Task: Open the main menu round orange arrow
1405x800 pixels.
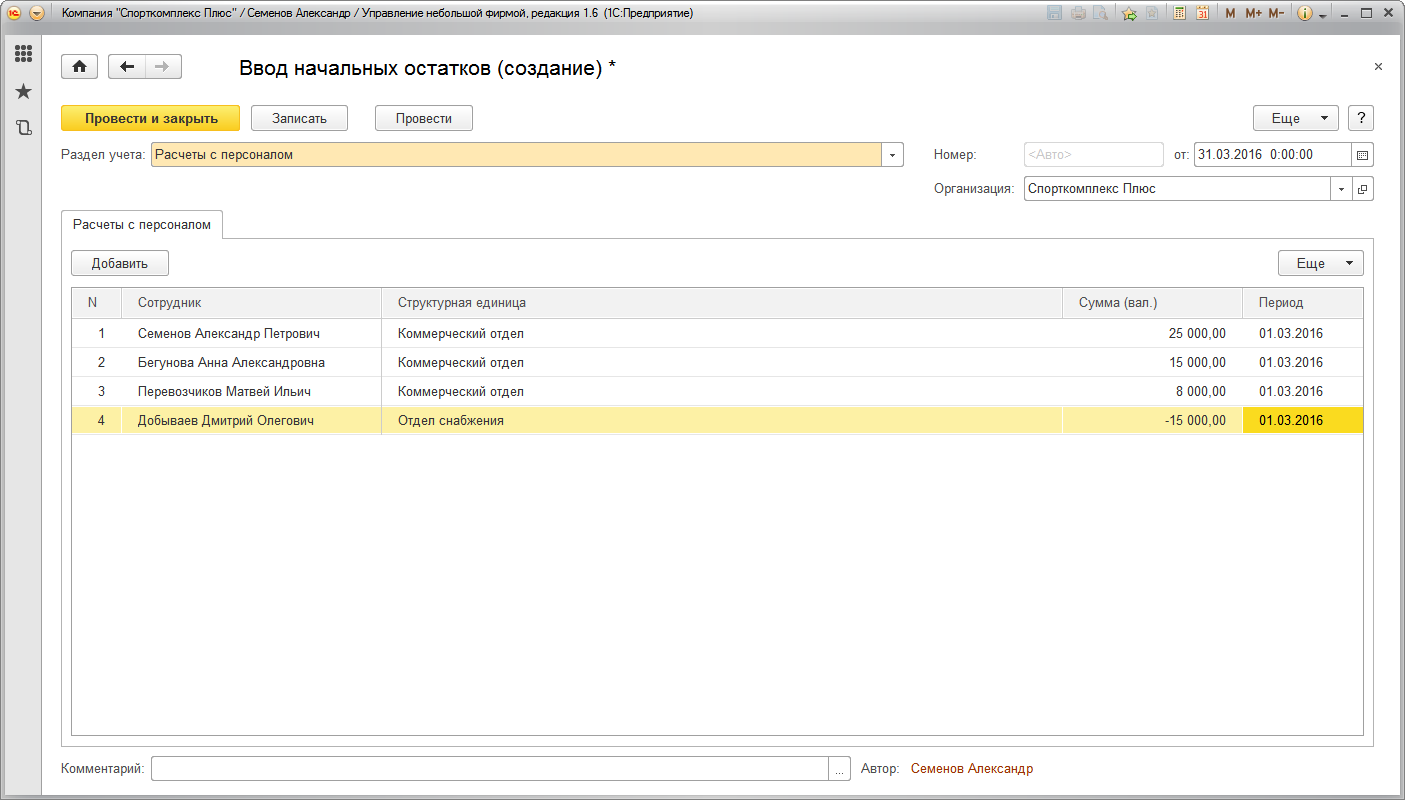Action: coord(37,13)
